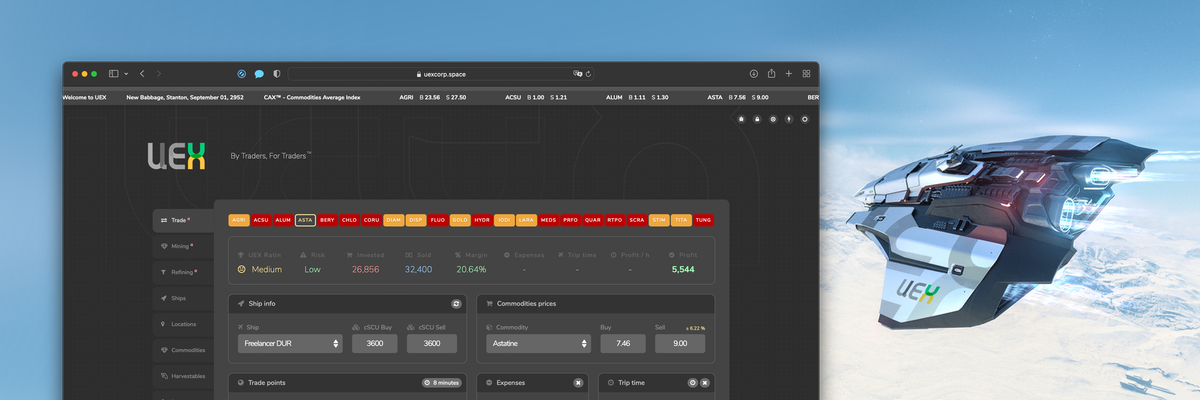The width and height of the screenshot is (1200, 400).
Task: Select the DIAM commodity tag
Action: click(x=393, y=220)
